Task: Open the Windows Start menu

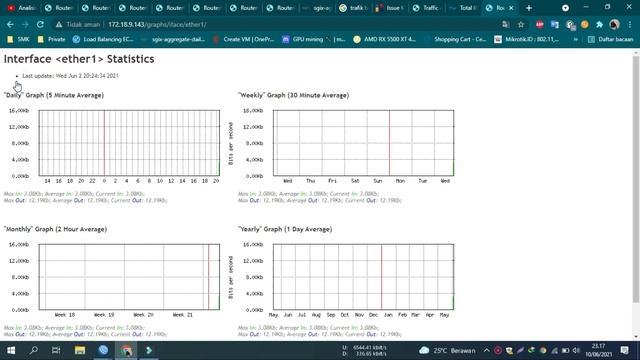Action: point(11,350)
